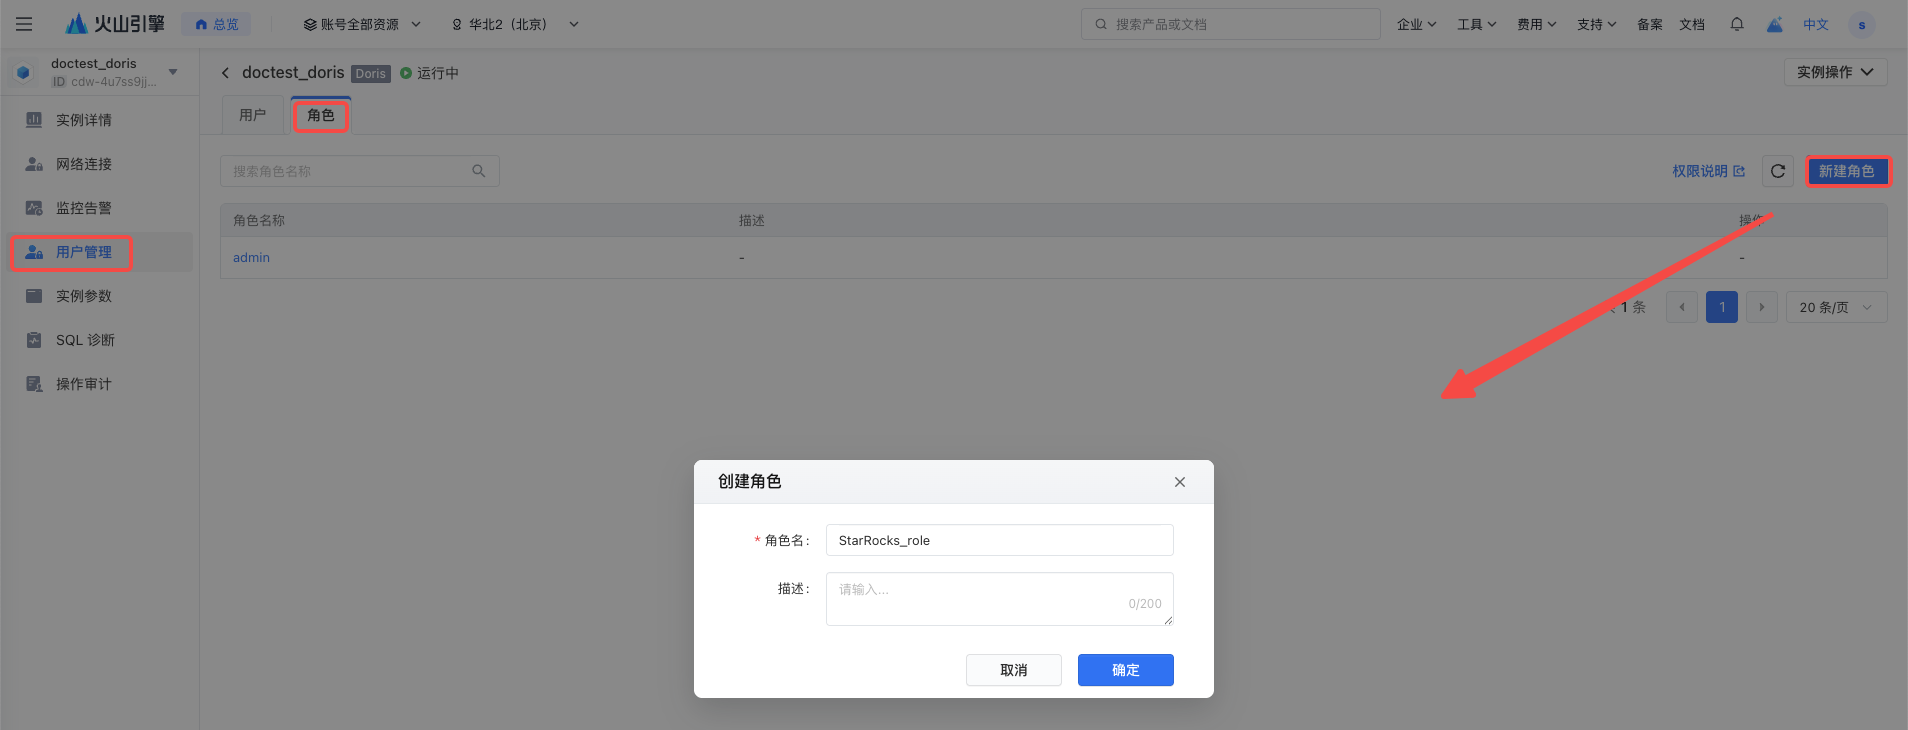
Task: Open the 实例操作 dropdown
Action: point(1835,72)
